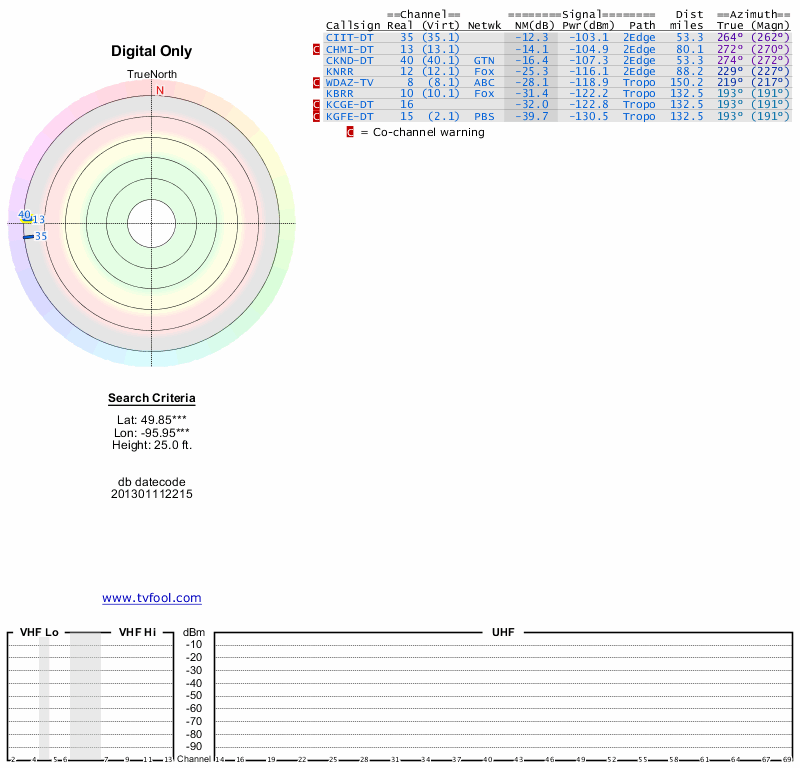Viewport: 800px width, 768px height.
Task: Click the Callsign column header
Action: click(x=353, y=25)
